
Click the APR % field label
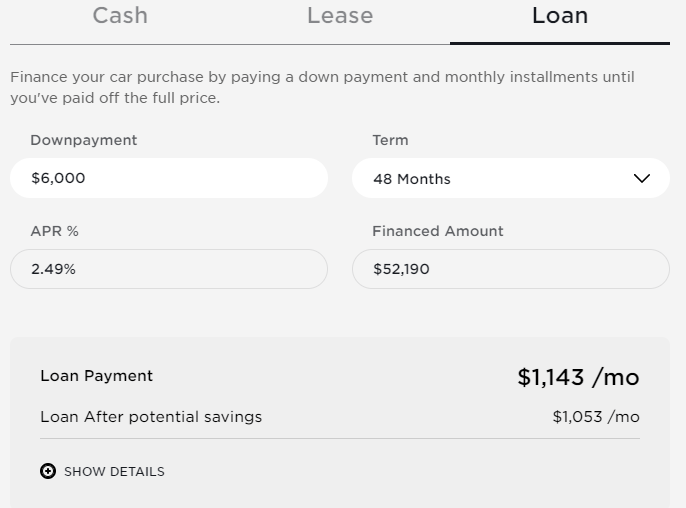[x=54, y=231]
